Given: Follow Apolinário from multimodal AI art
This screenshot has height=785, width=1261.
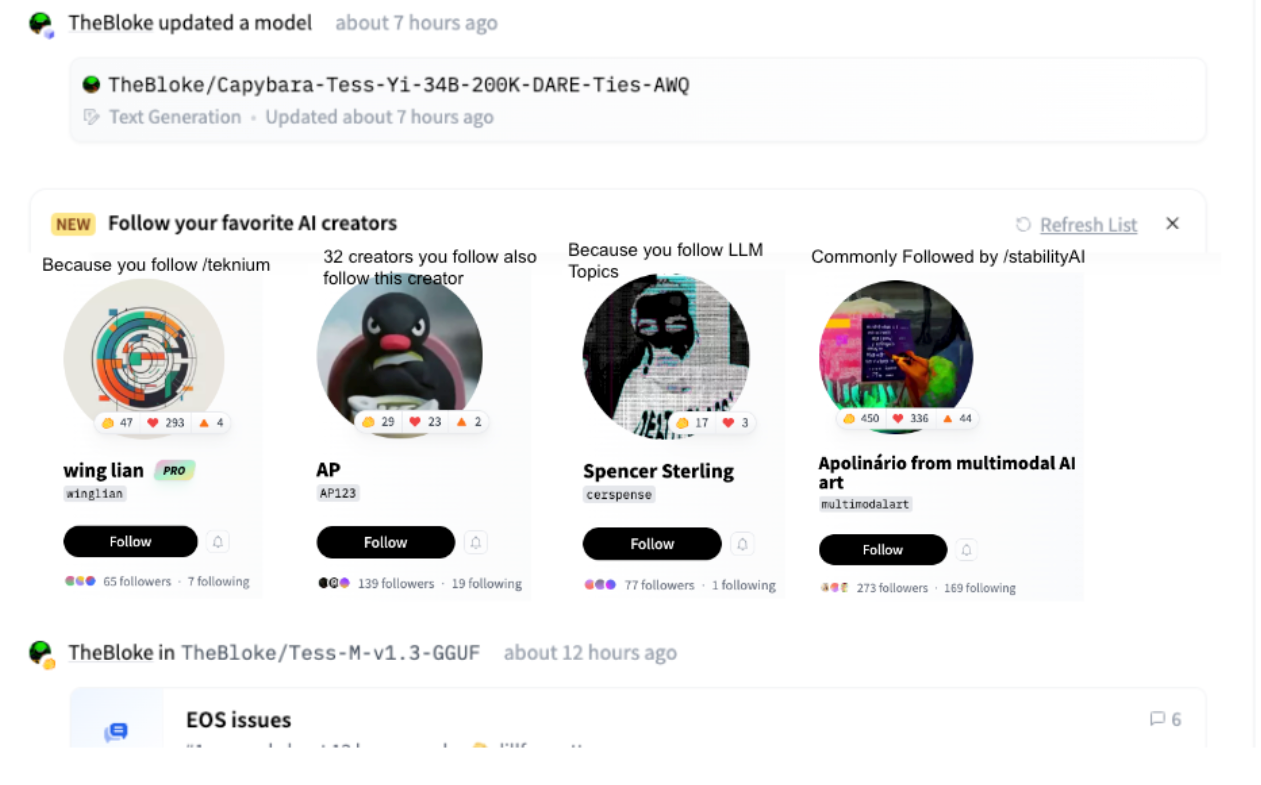Looking at the screenshot, I should pos(882,550).
